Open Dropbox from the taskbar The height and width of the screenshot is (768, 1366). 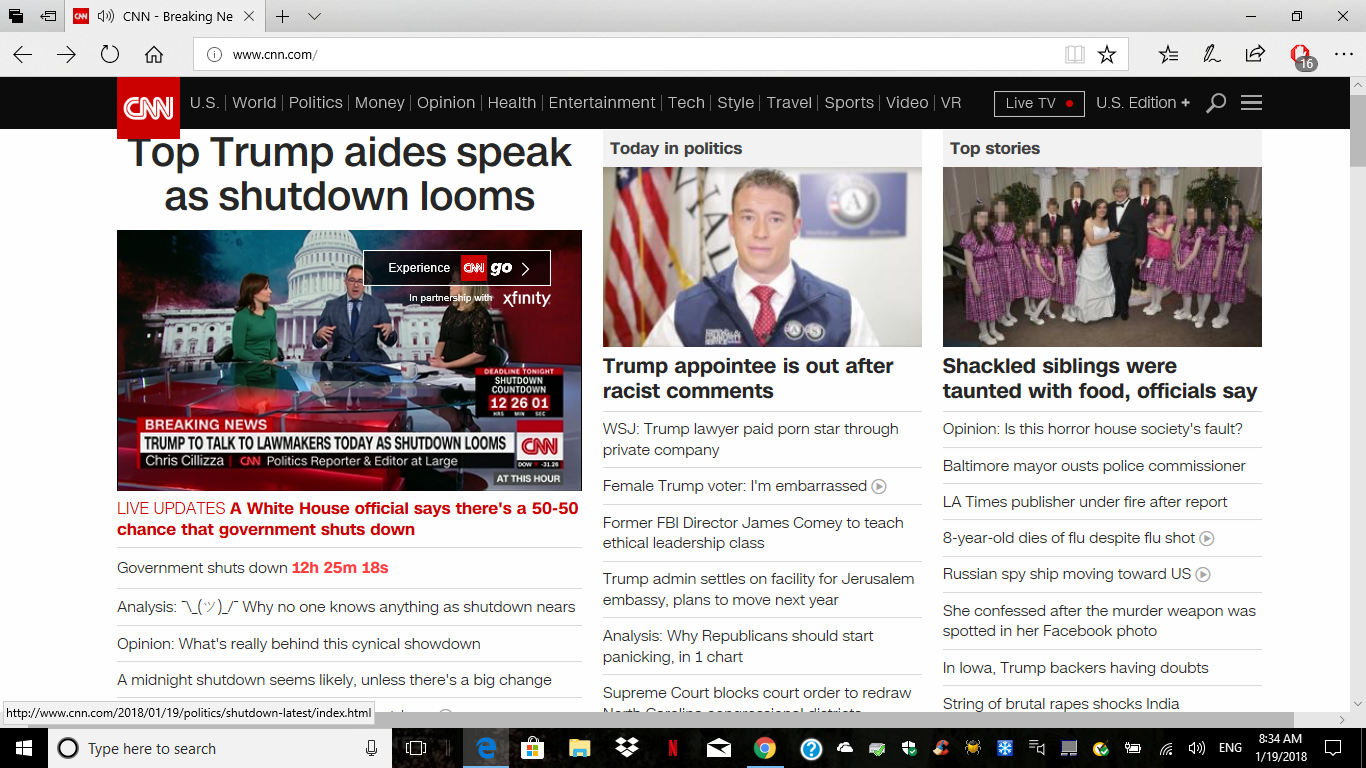tap(627, 748)
